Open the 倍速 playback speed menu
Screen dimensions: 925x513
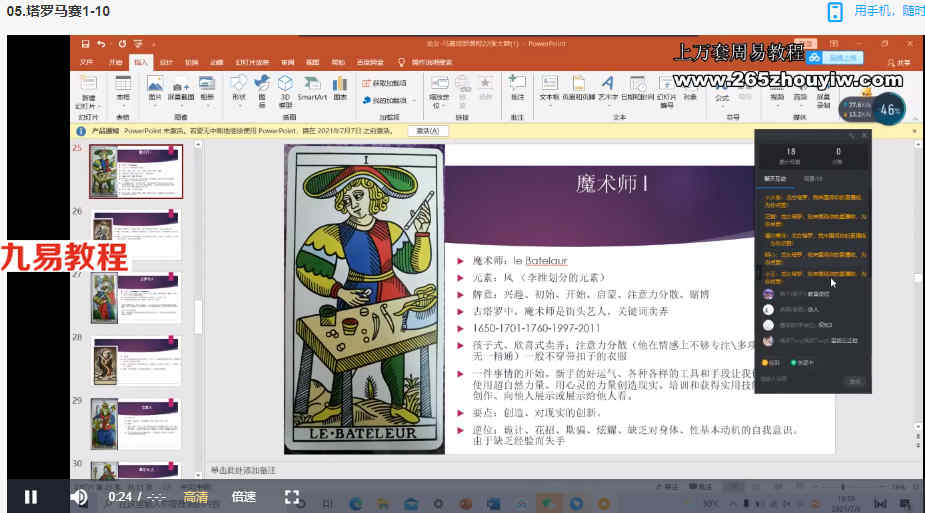tap(244, 497)
